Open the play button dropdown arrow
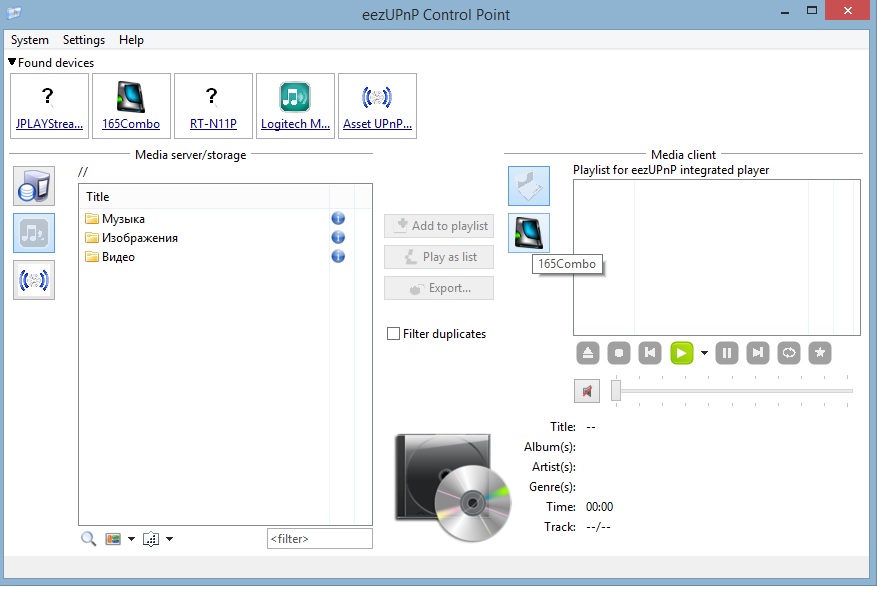877x593 pixels. coord(704,353)
